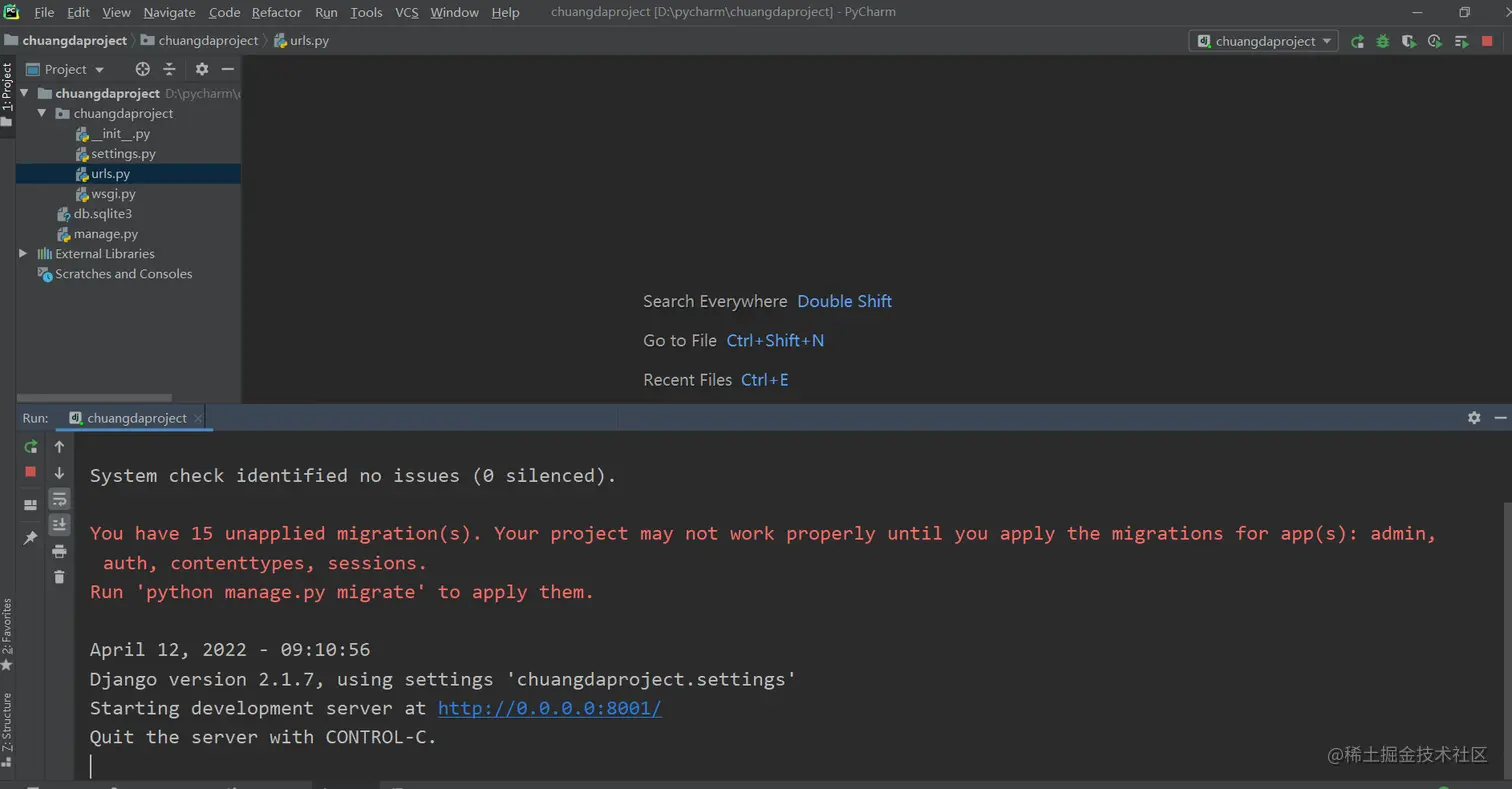The width and height of the screenshot is (1512, 789).
Task: Click the Profile run icon in toolbar
Action: click(1435, 41)
